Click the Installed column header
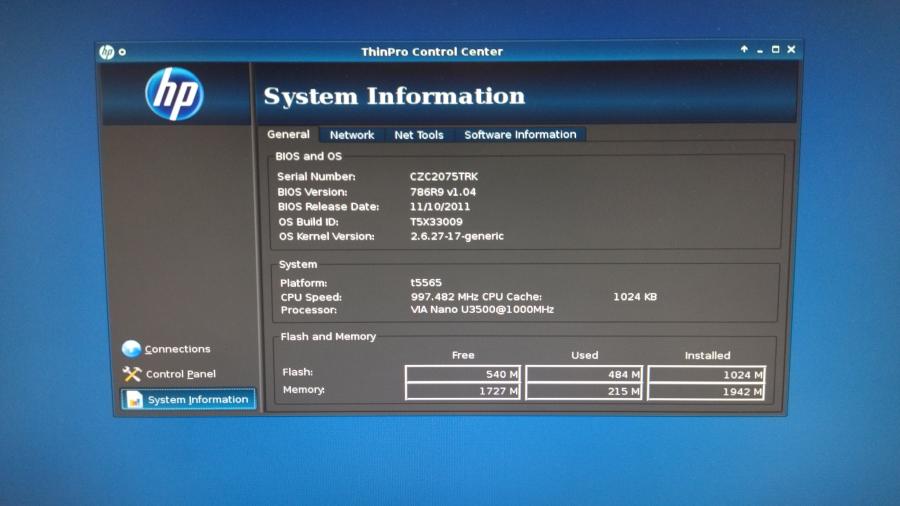The width and height of the screenshot is (900, 506). (x=707, y=356)
